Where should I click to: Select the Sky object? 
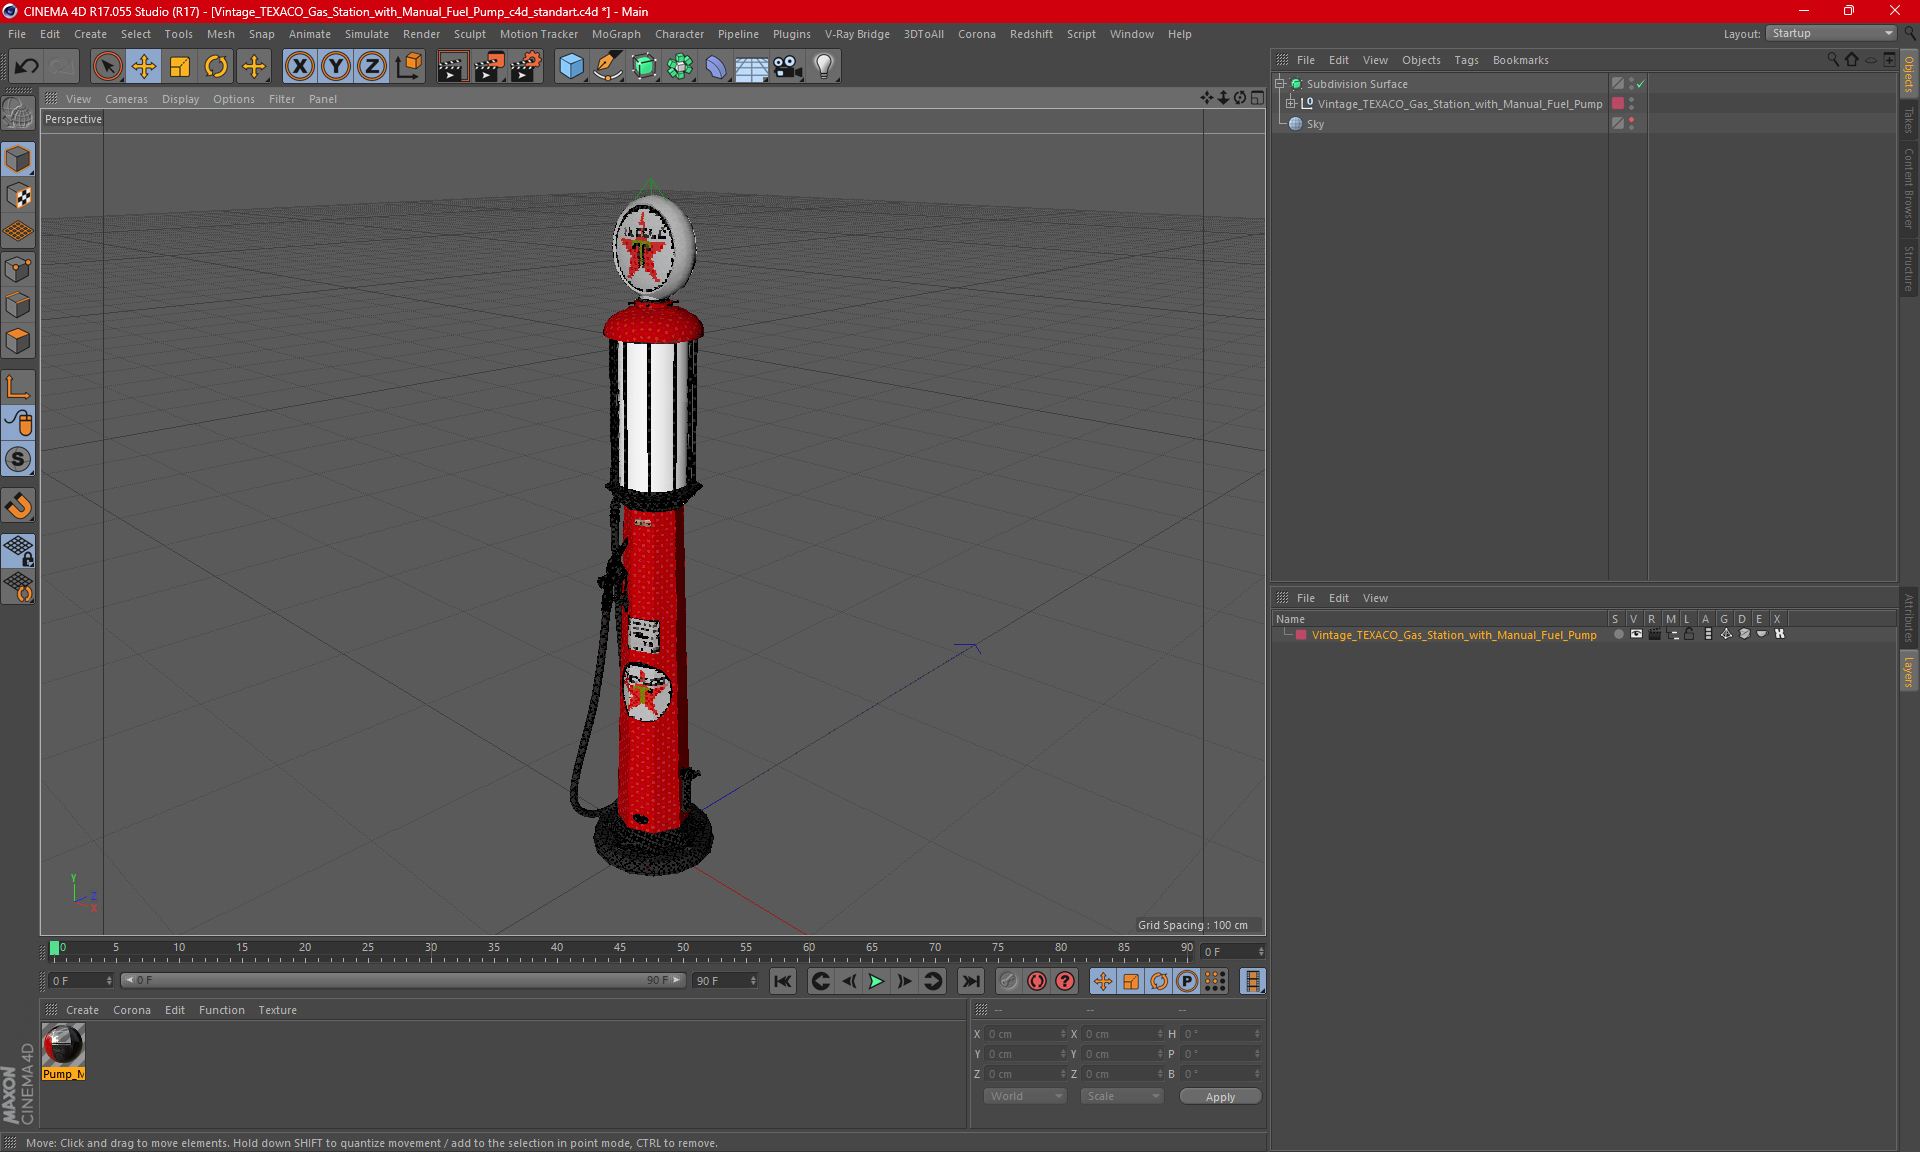pos(1315,124)
